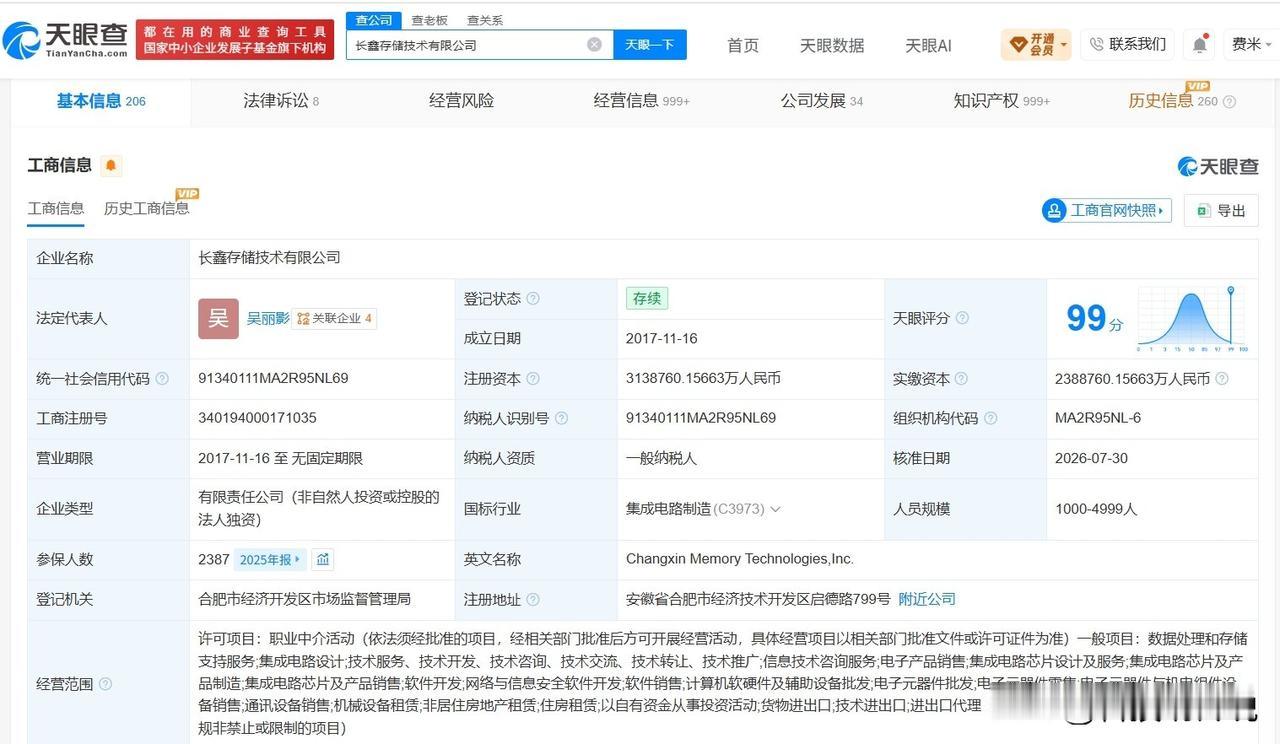Viewport: 1280px width, 744px height.
Task: Expand the 2025年报 annual report selector
Action: click(x=270, y=560)
